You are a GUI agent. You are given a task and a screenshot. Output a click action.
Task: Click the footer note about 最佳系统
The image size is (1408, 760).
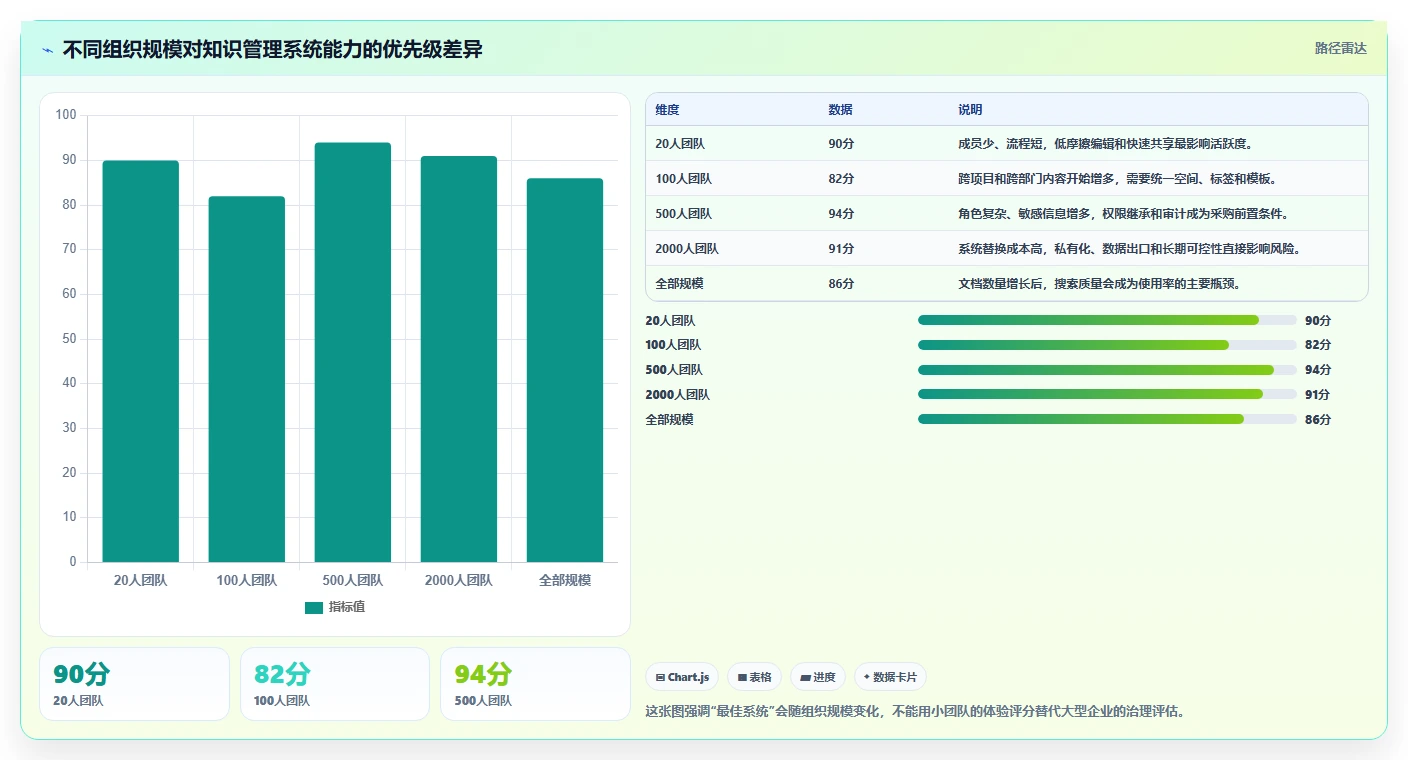point(916,712)
